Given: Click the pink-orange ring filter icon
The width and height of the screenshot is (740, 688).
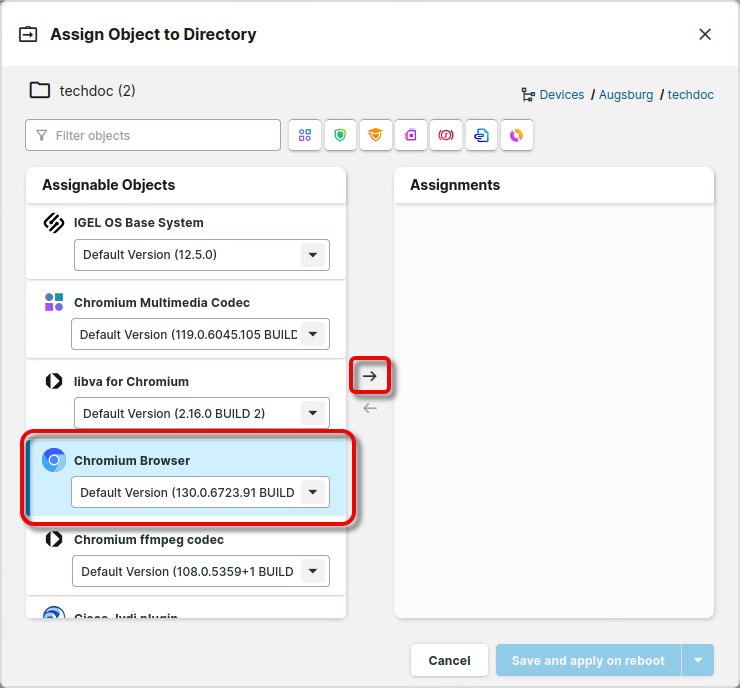Looking at the screenshot, I should [x=517, y=135].
